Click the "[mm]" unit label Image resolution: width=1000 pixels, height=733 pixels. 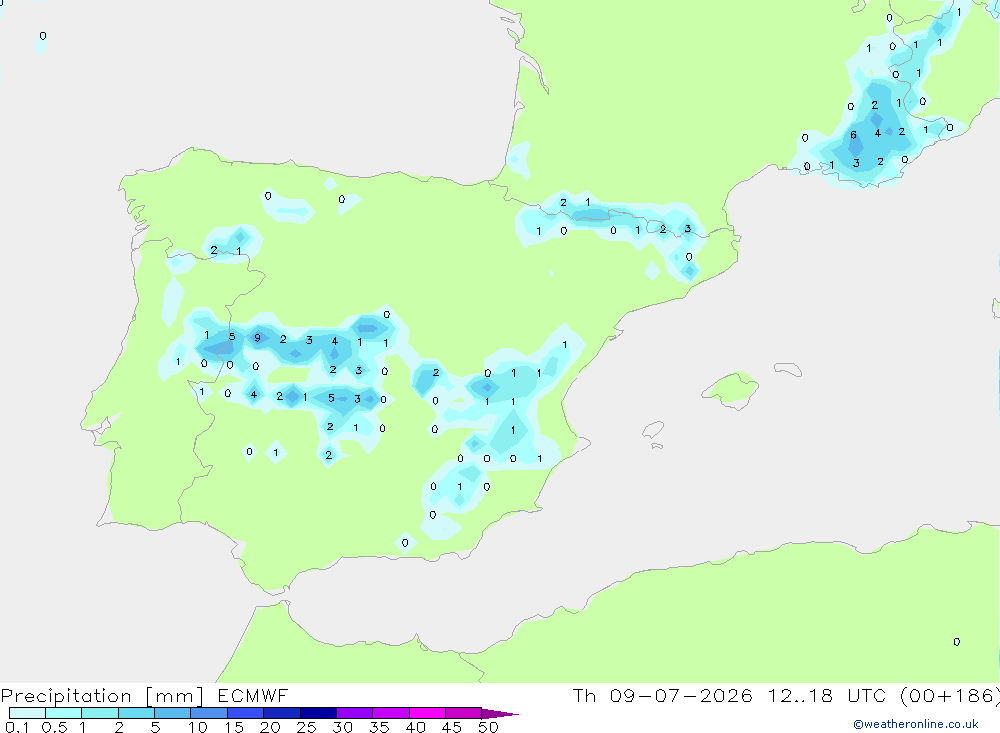click(175, 696)
